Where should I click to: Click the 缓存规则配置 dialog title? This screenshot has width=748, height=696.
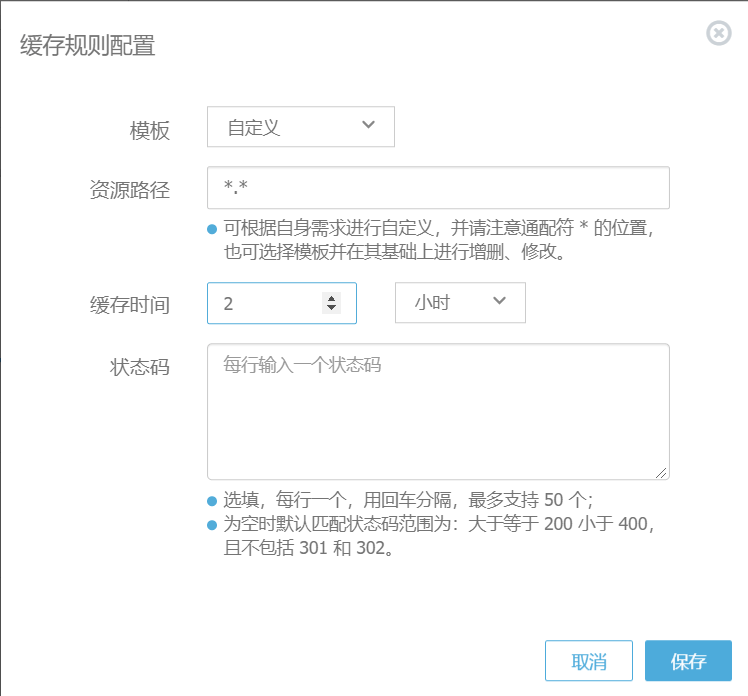(x=88, y=46)
